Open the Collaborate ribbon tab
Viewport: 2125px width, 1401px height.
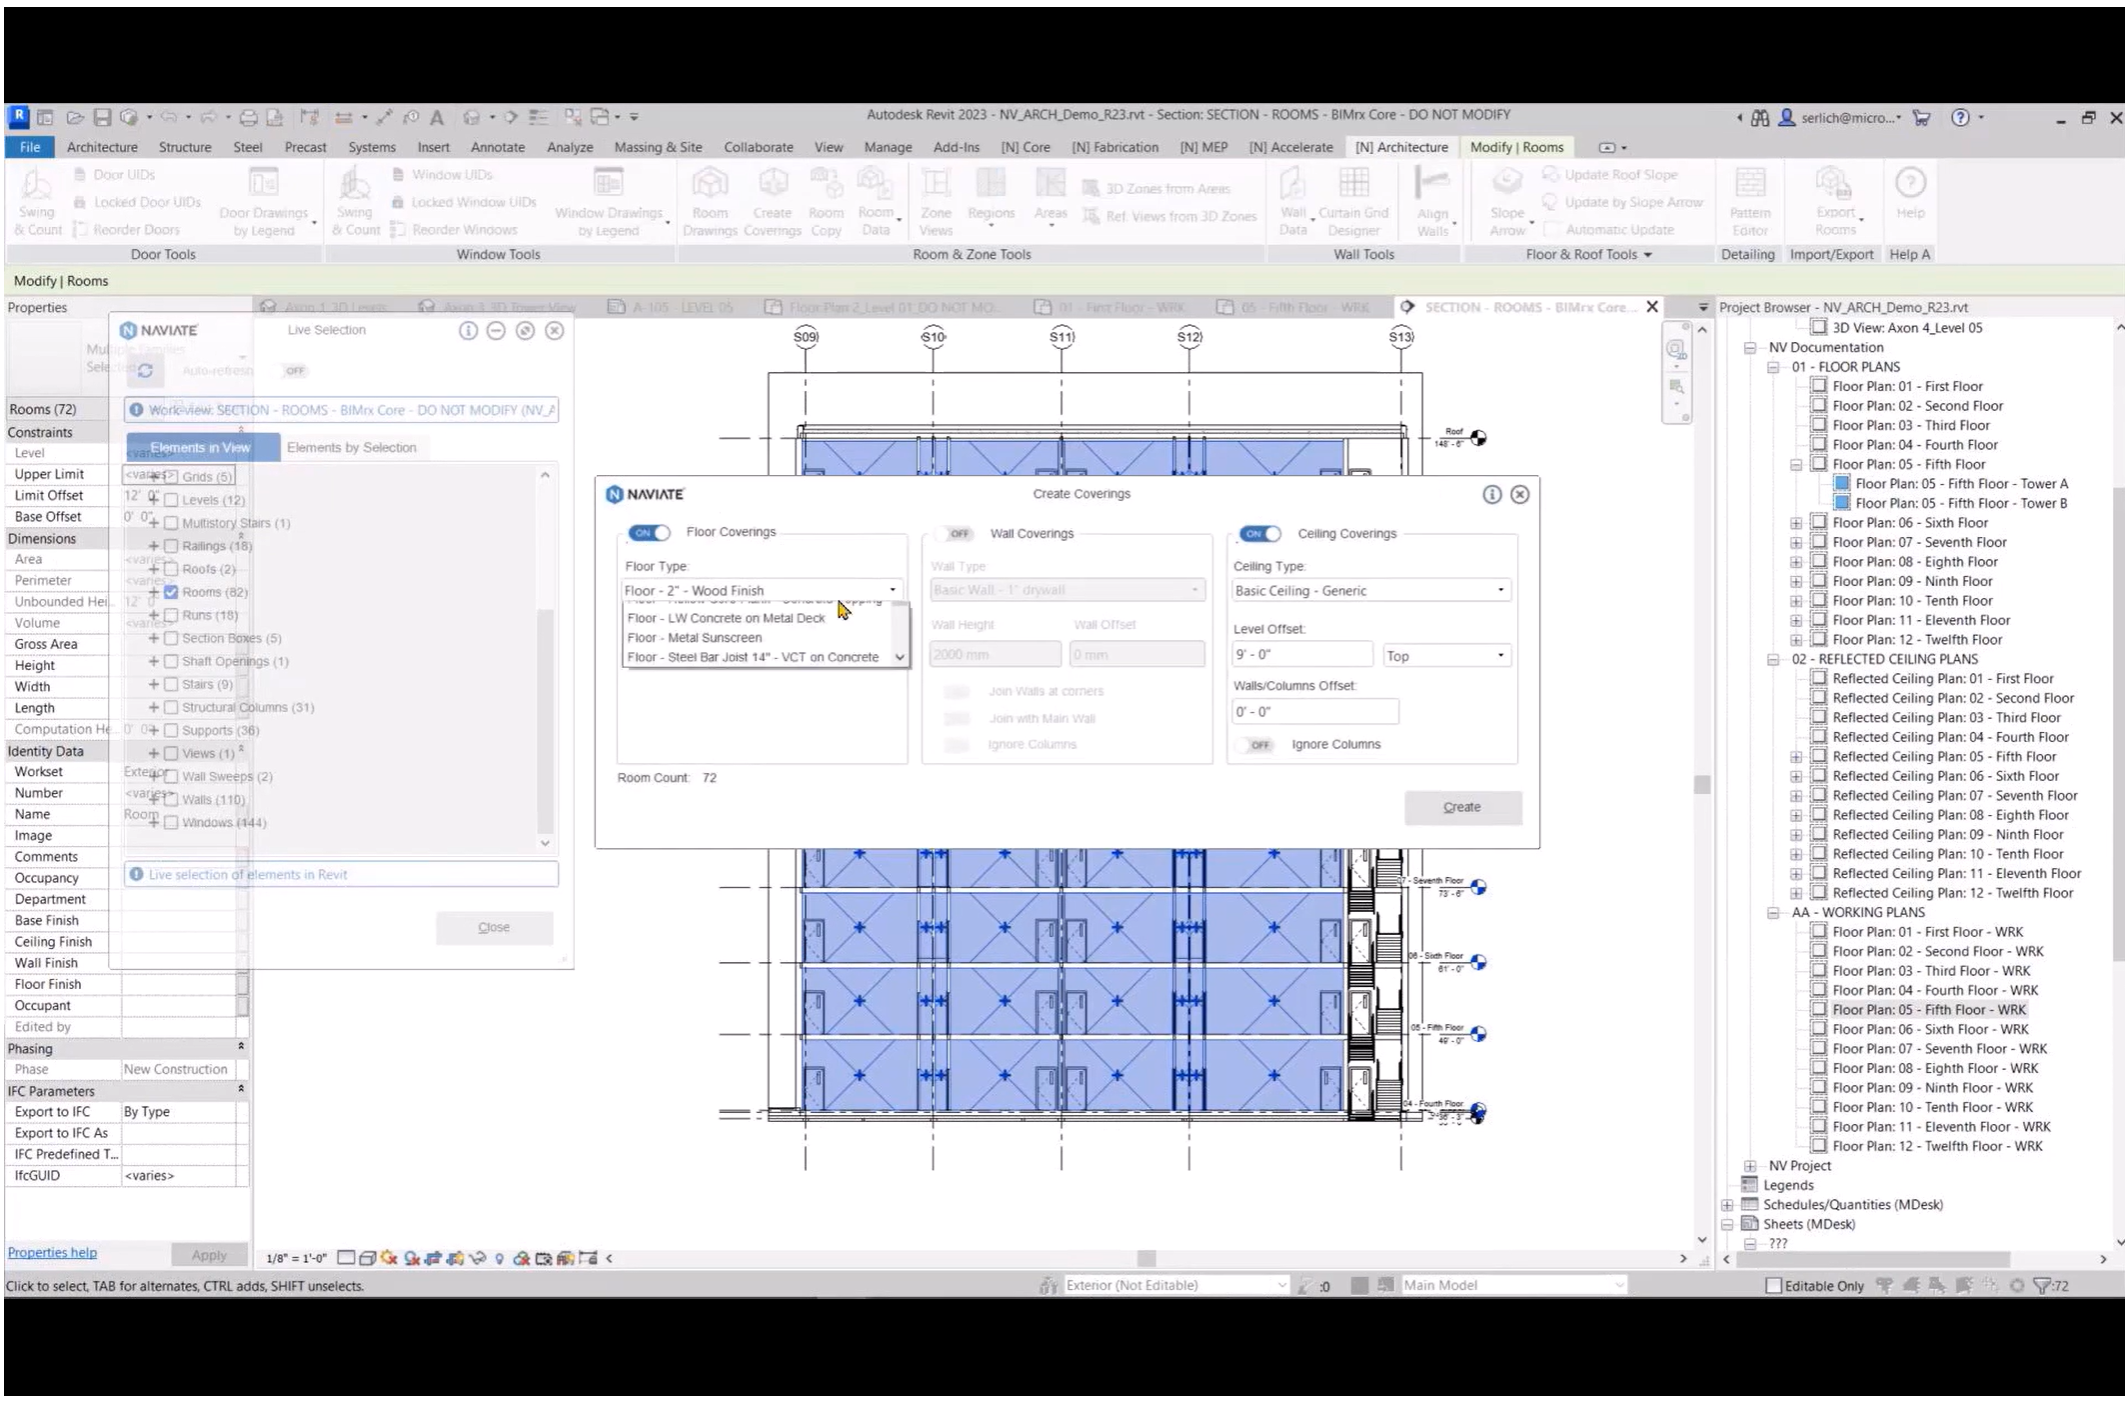pyautogui.click(x=758, y=147)
